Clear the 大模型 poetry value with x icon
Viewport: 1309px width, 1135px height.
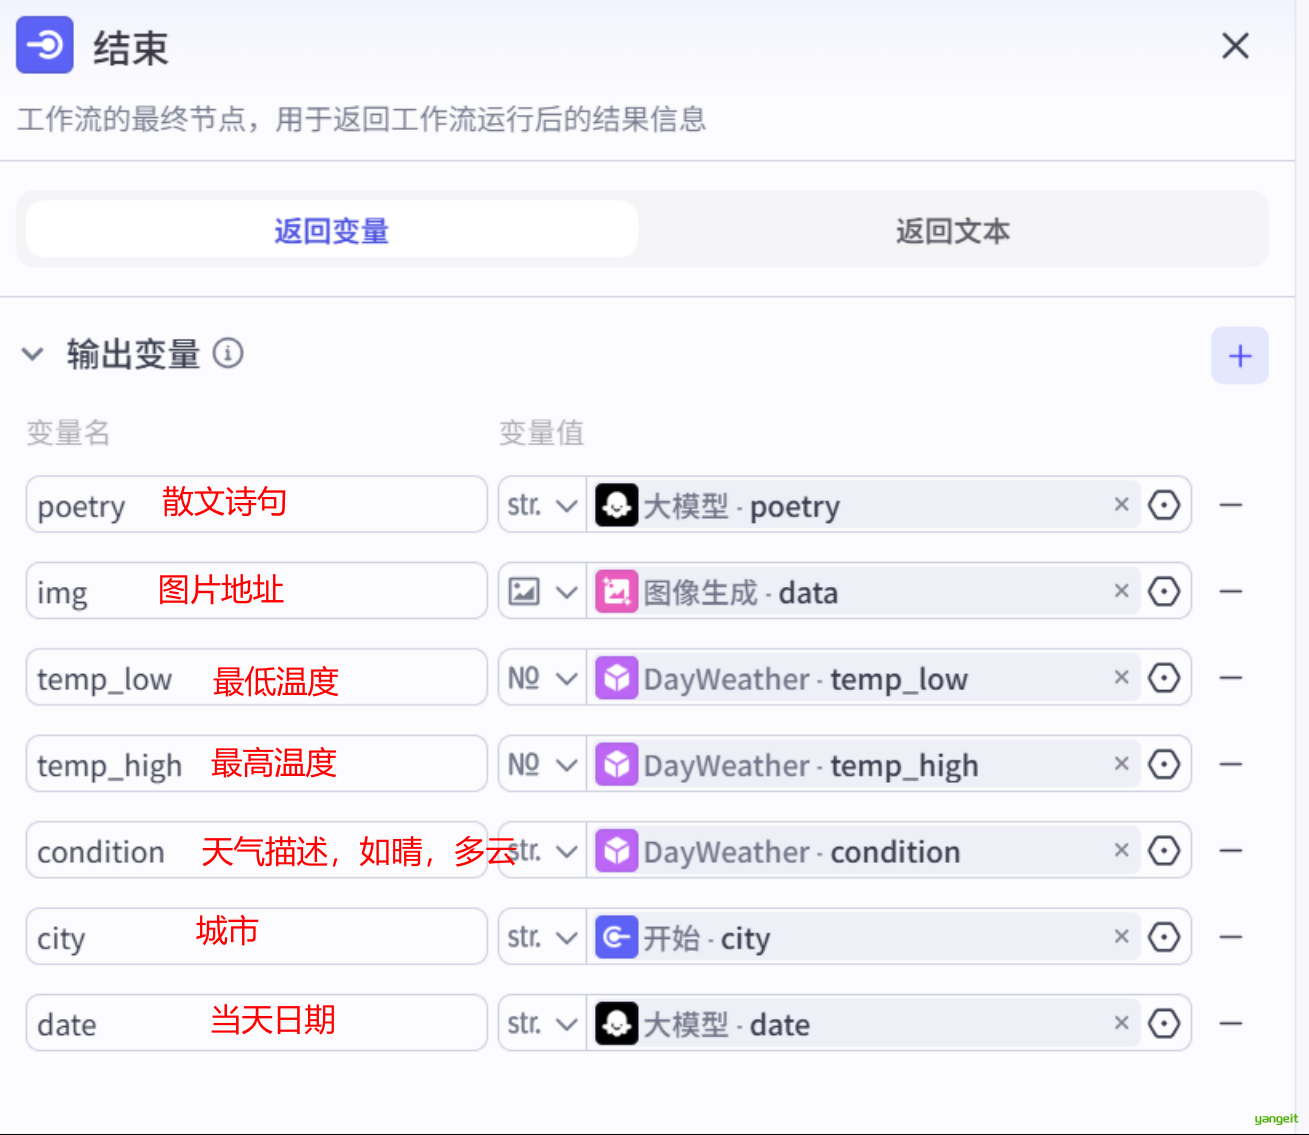point(1121,505)
